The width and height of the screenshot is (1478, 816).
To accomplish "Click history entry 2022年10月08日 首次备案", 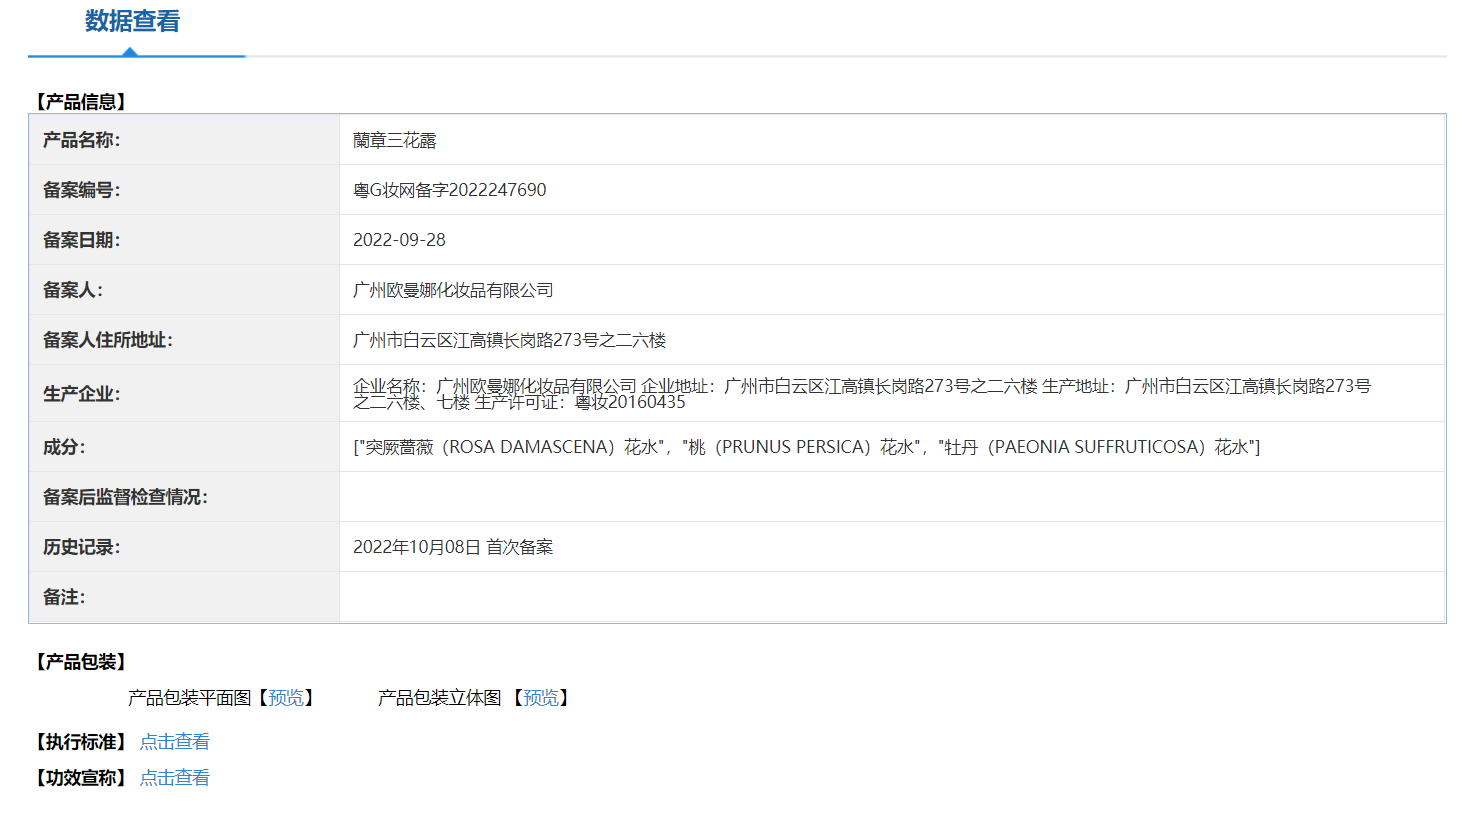I will tap(453, 547).
